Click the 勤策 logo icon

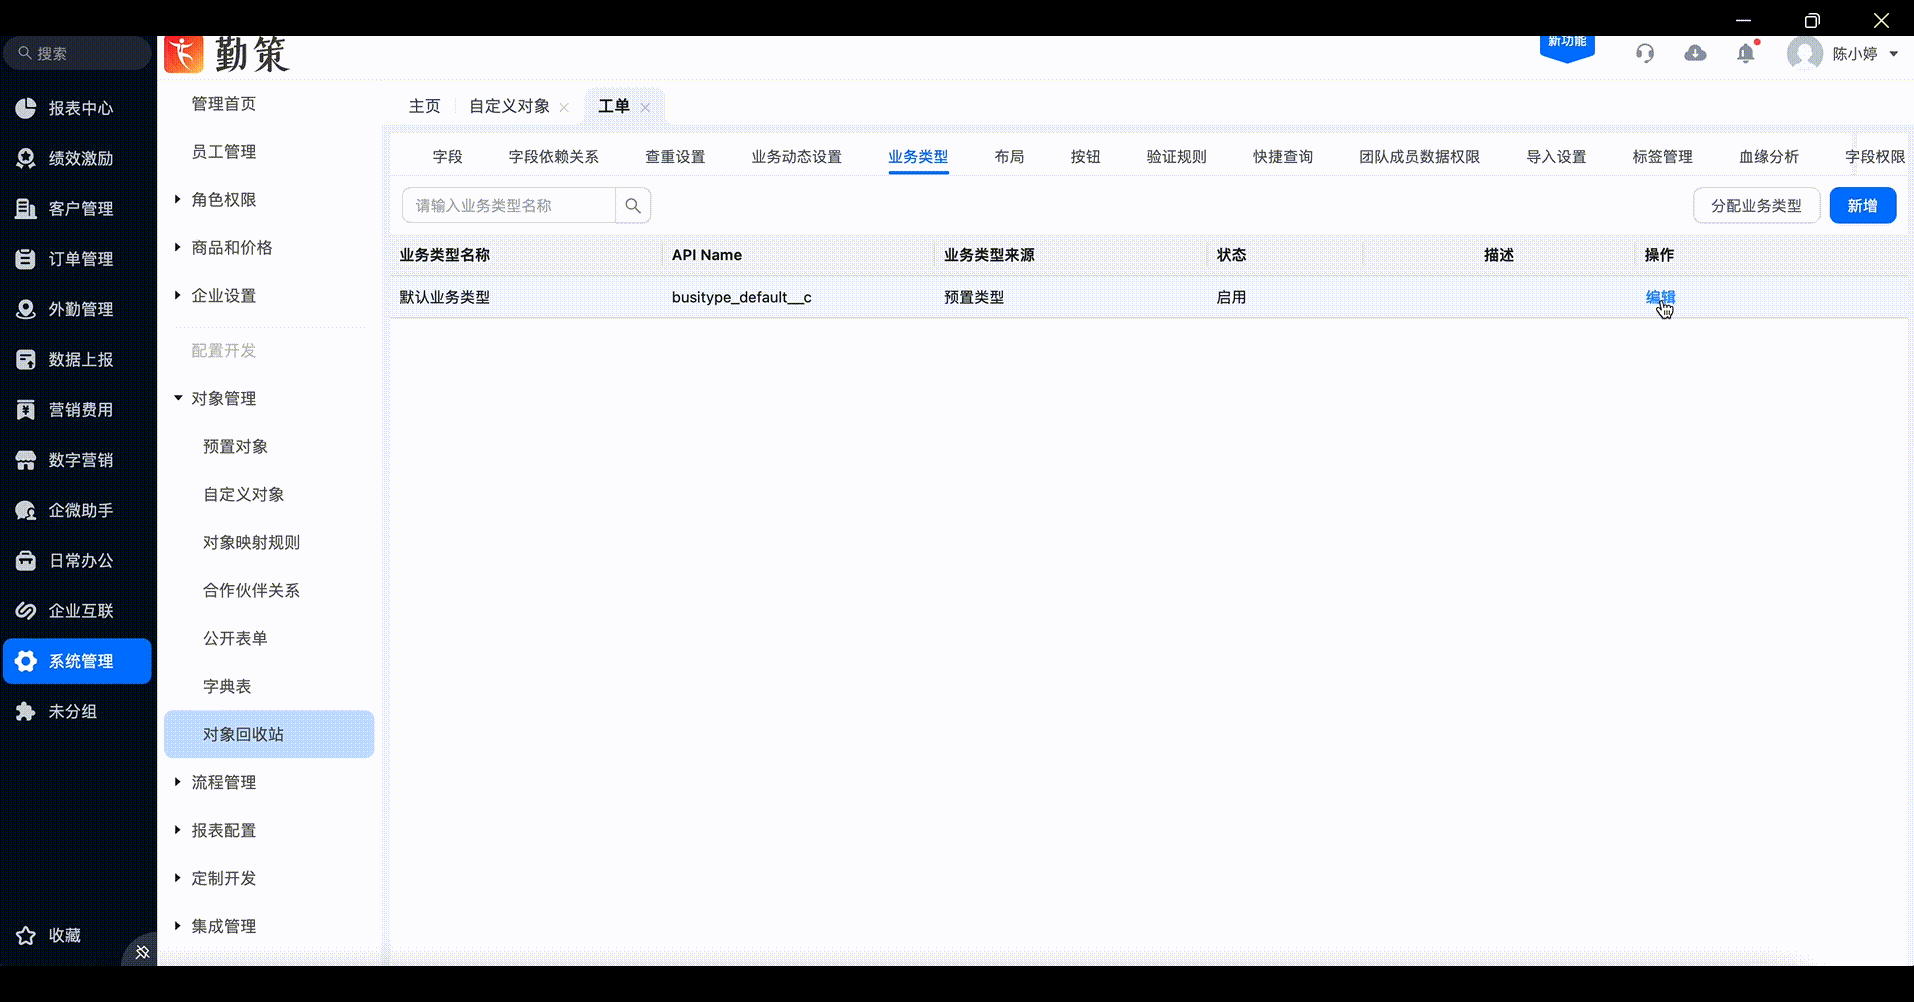[184, 54]
